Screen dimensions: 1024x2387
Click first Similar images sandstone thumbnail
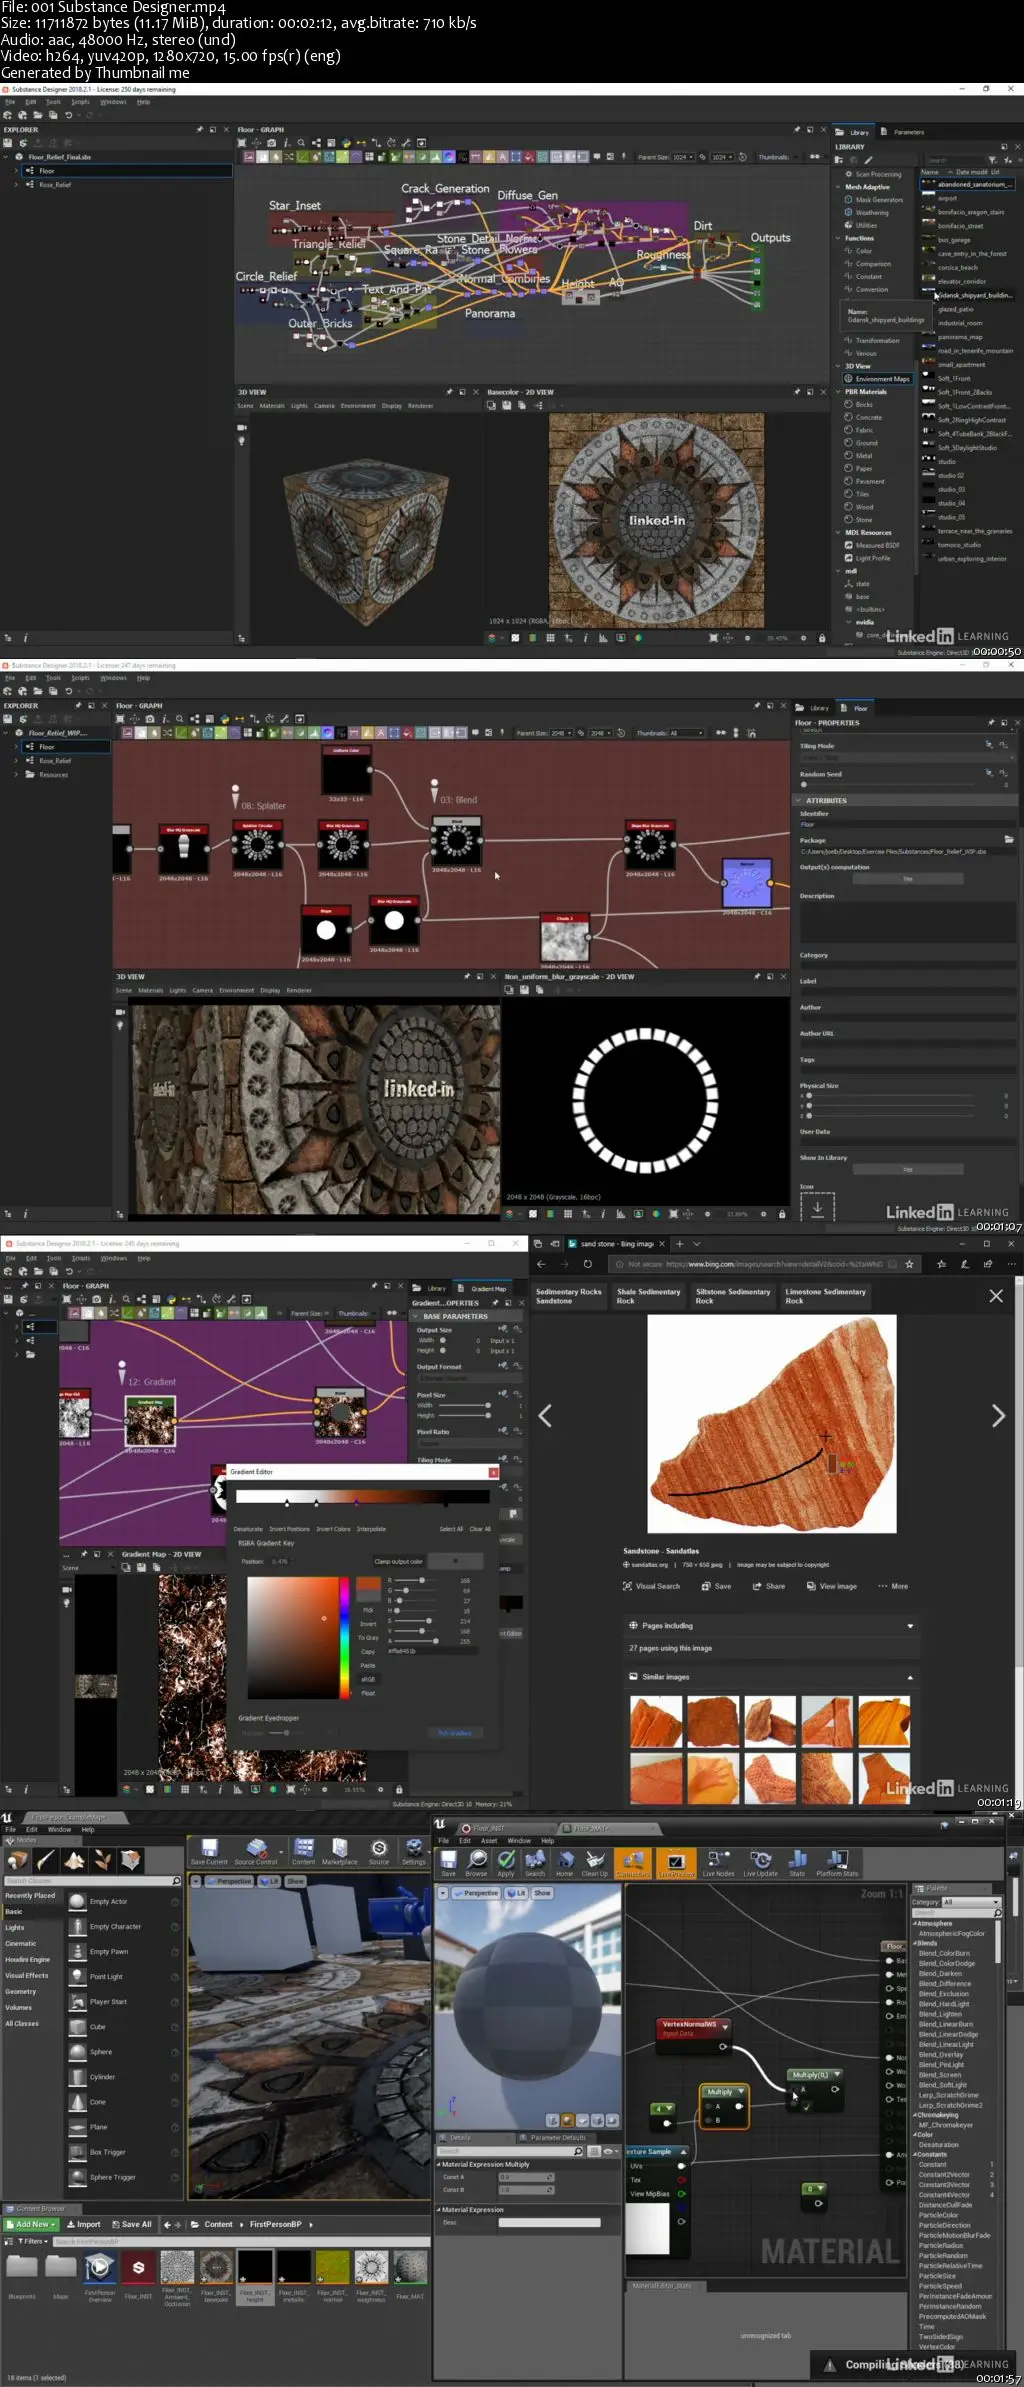coord(656,1721)
